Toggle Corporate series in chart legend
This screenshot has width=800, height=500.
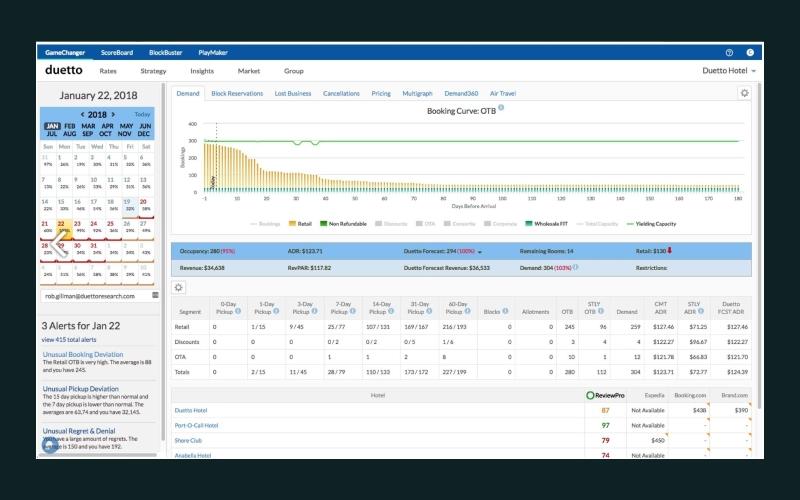pos(501,223)
